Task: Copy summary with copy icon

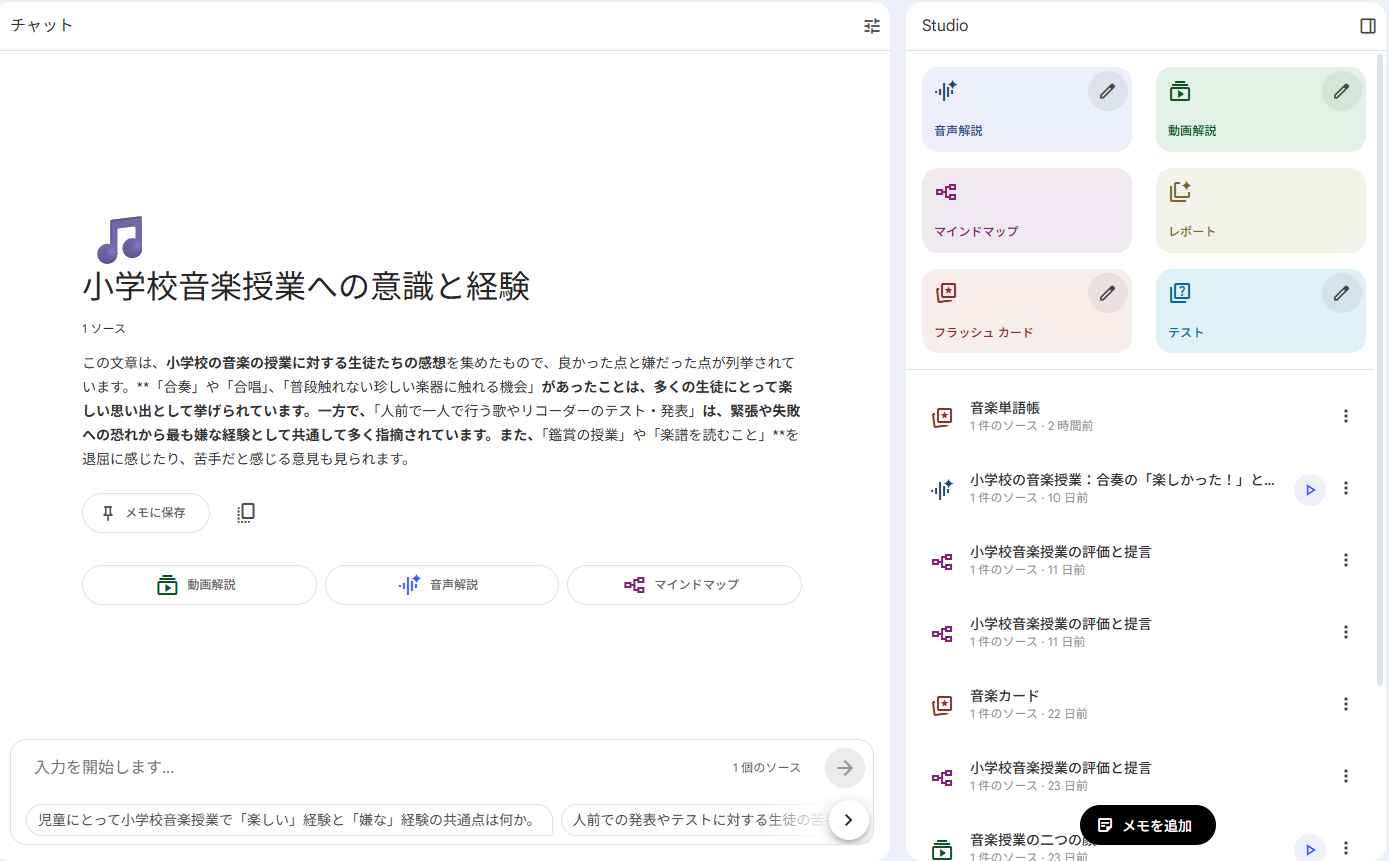Action: [246, 513]
